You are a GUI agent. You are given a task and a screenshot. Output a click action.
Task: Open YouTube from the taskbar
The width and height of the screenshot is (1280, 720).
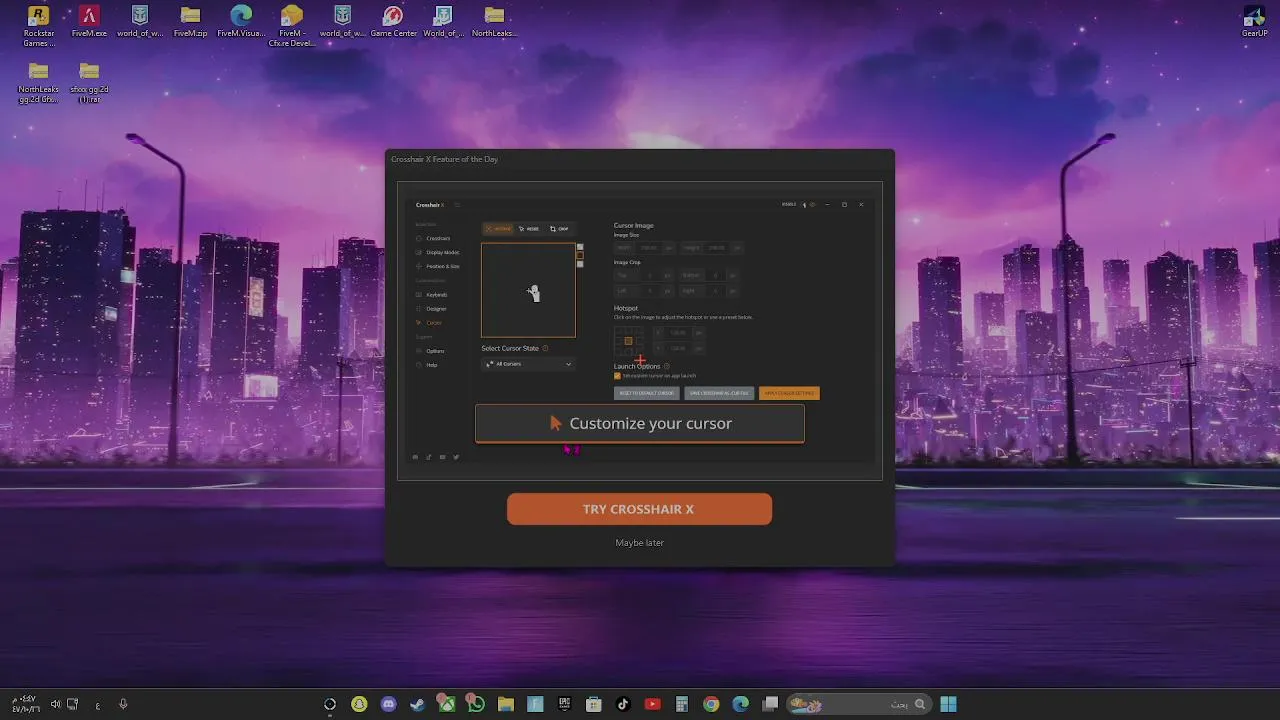click(x=652, y=704)
